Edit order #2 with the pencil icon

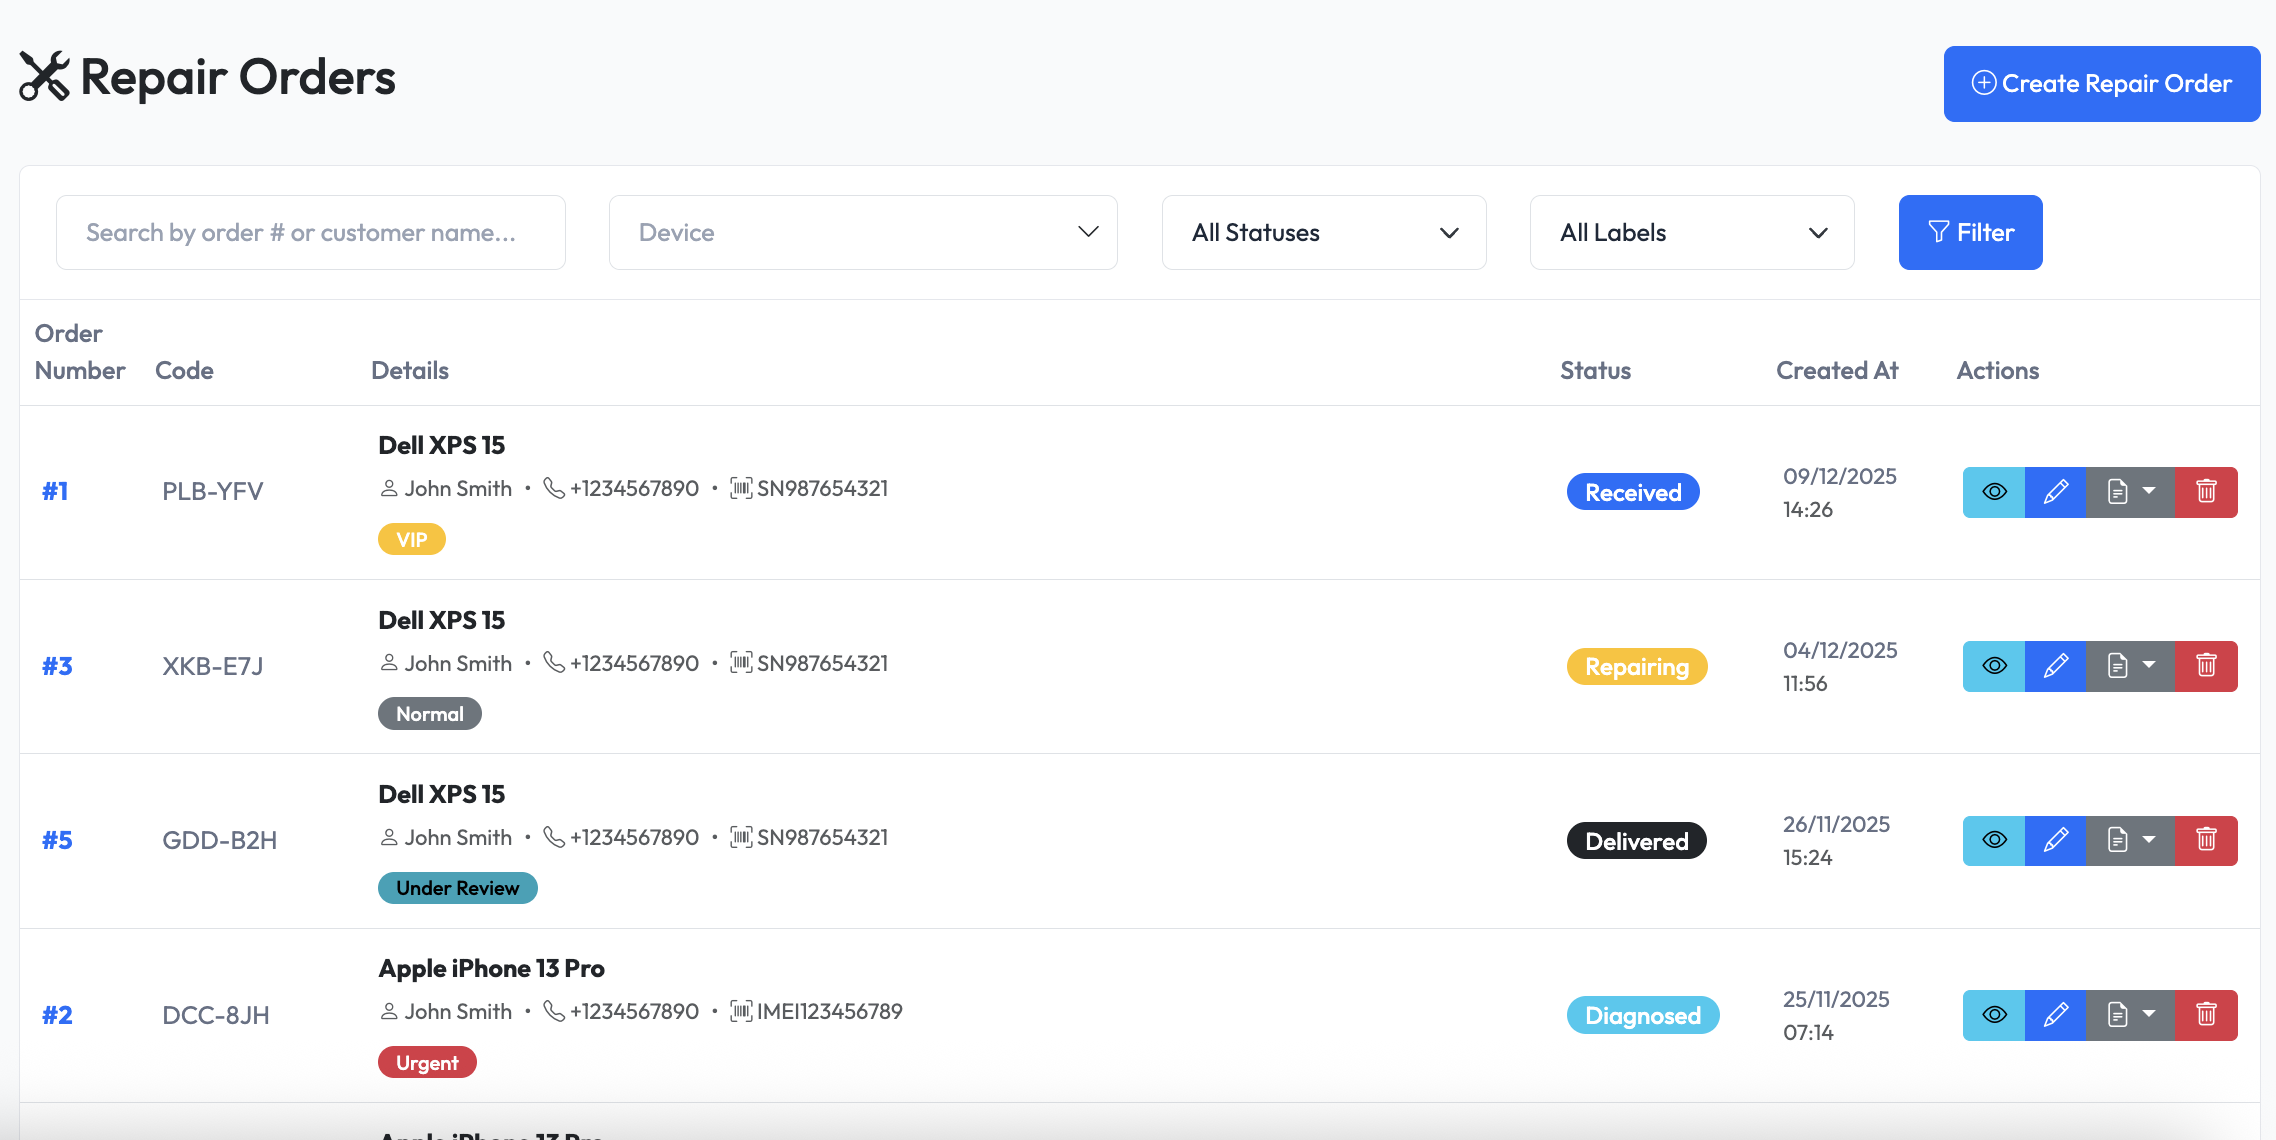point(2055,1015)
